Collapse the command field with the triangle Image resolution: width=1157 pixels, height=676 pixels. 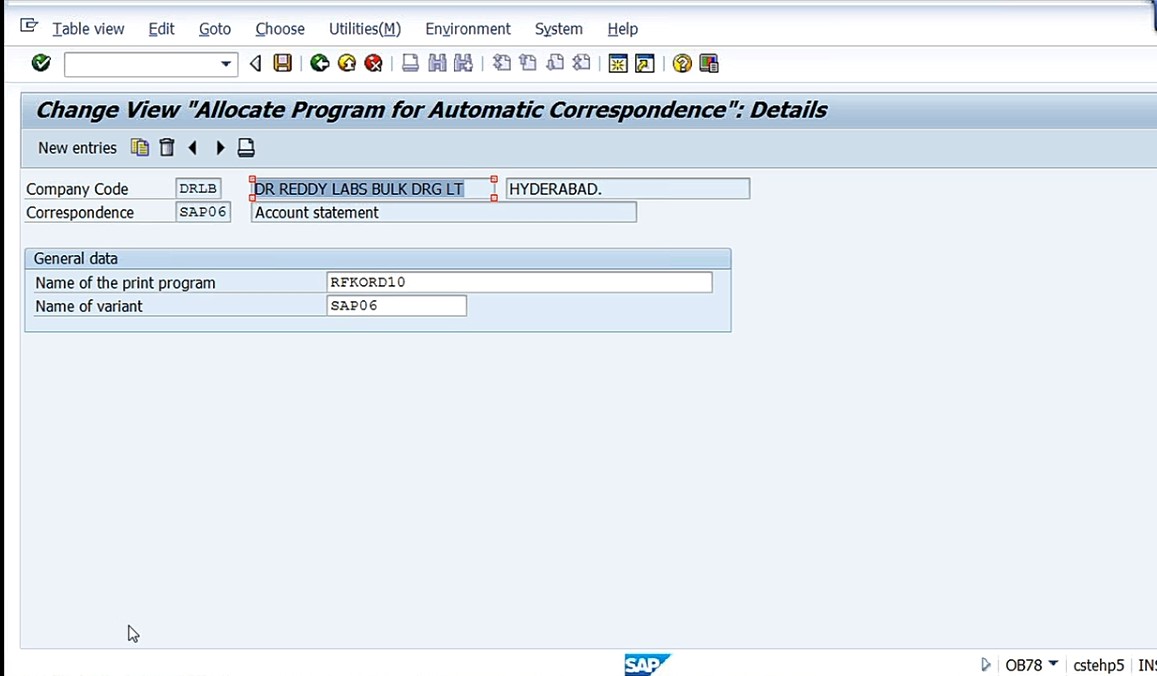255,64
